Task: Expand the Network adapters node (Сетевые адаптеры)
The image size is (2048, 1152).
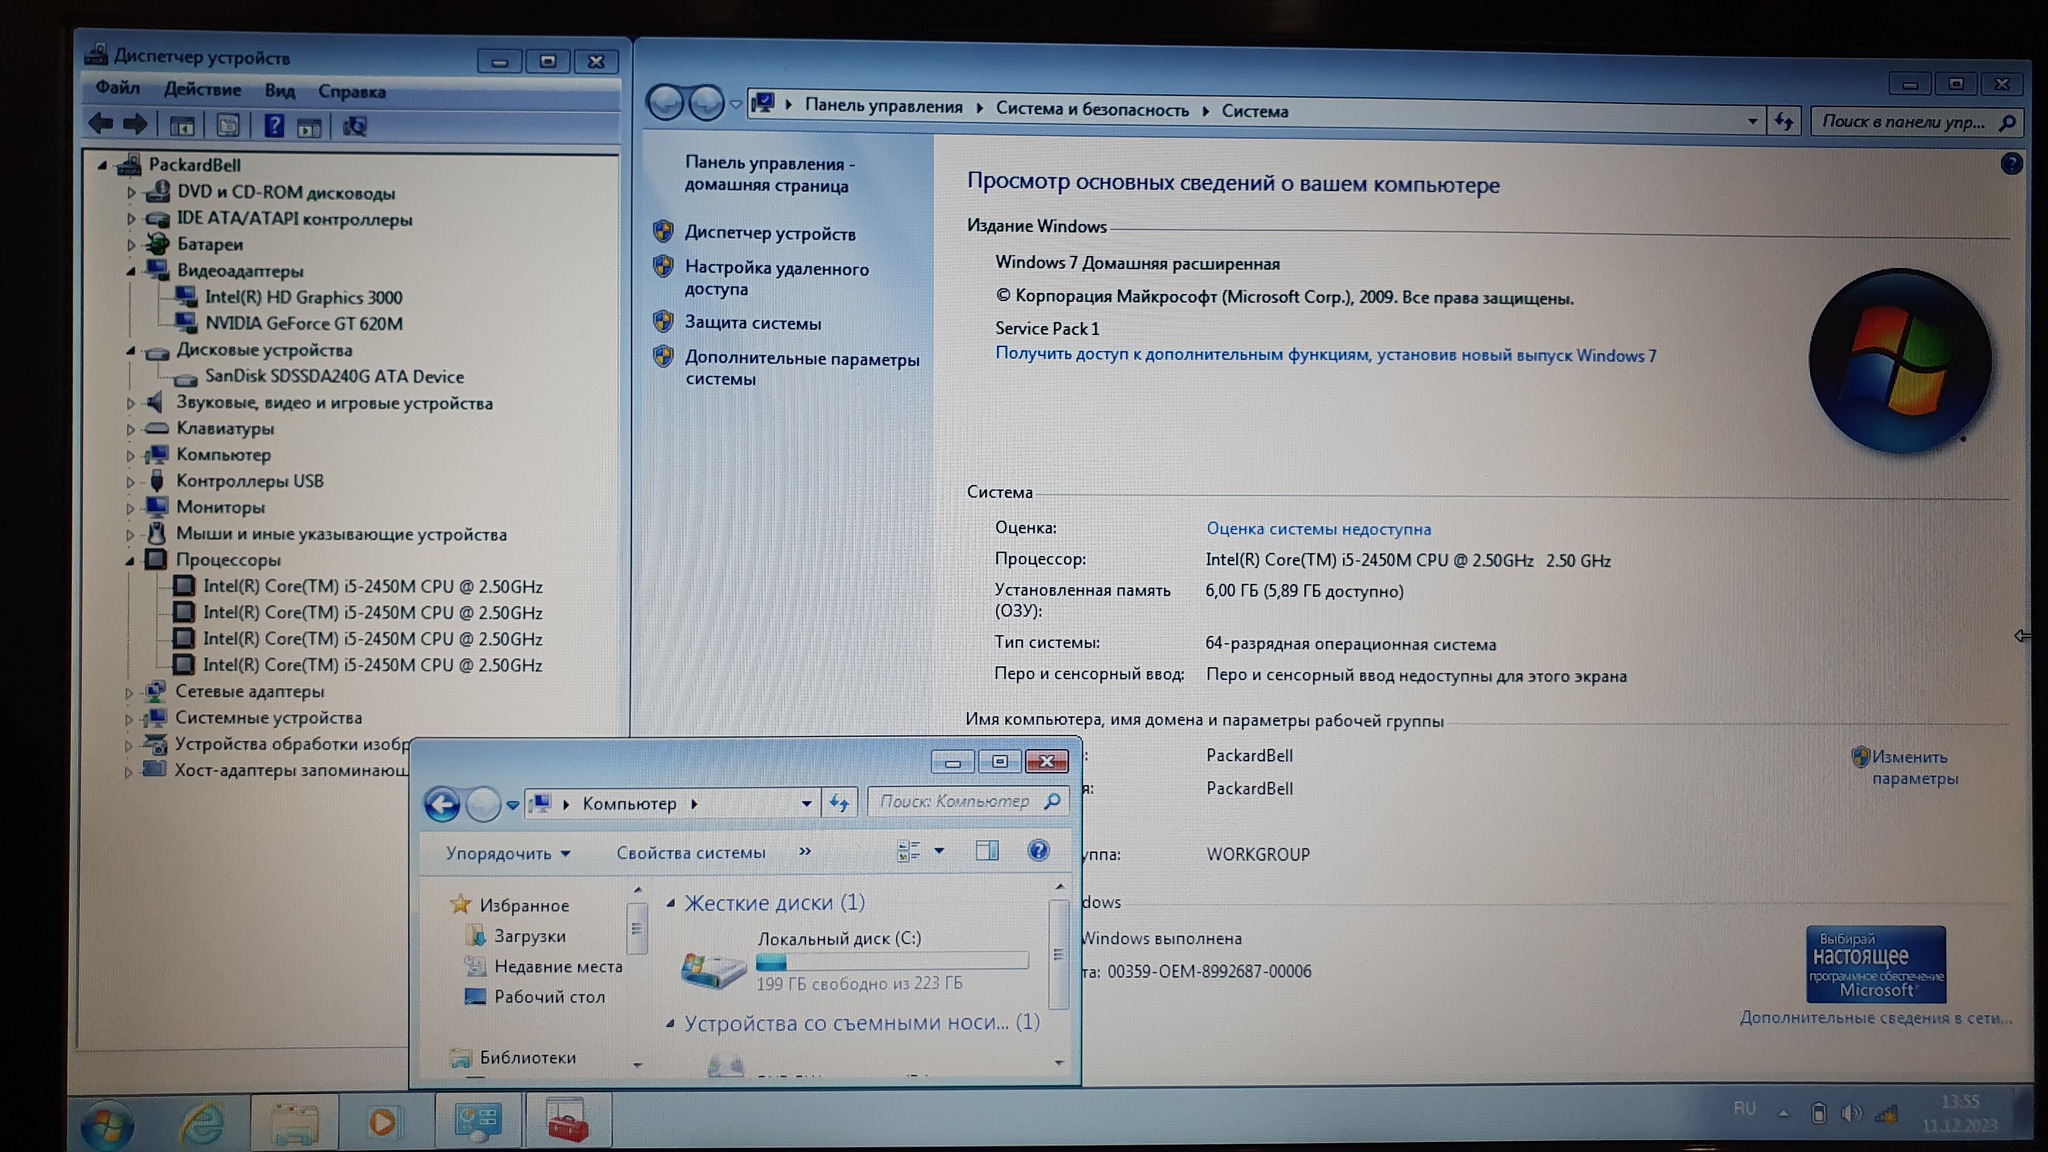Action: (x=129, y=692)
